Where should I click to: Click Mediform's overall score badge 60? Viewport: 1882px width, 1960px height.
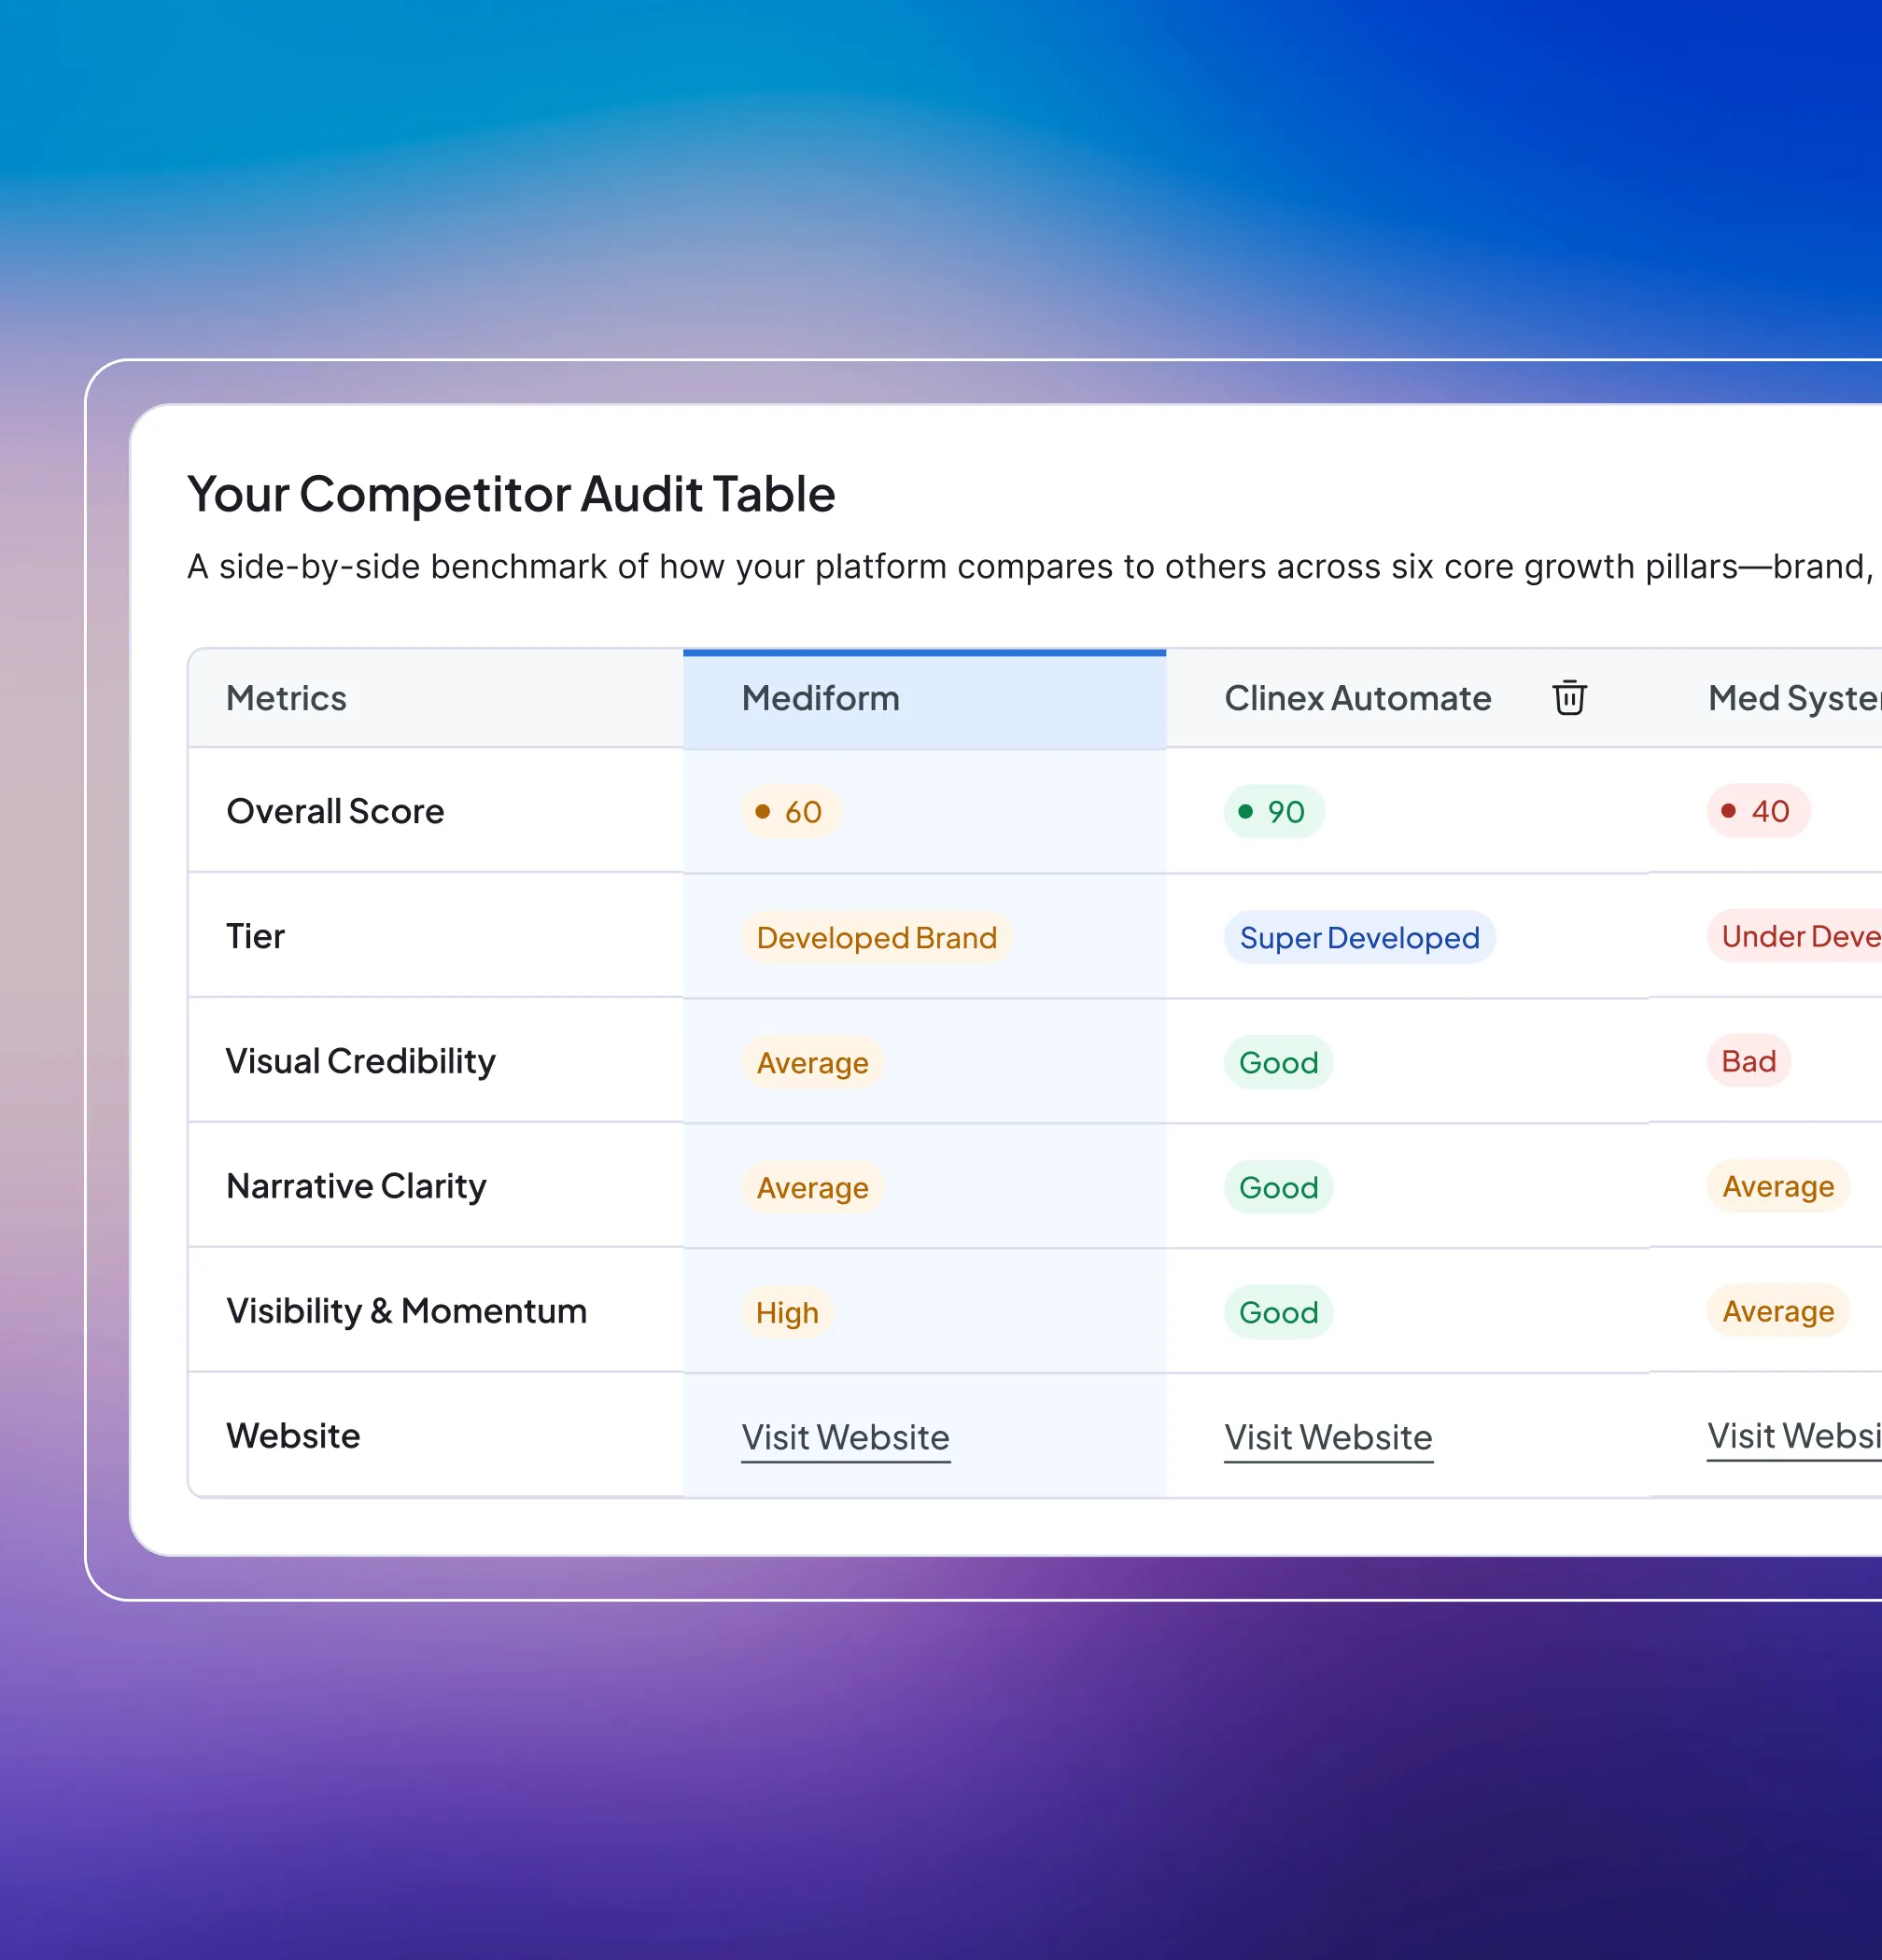(x=790, y=811)
